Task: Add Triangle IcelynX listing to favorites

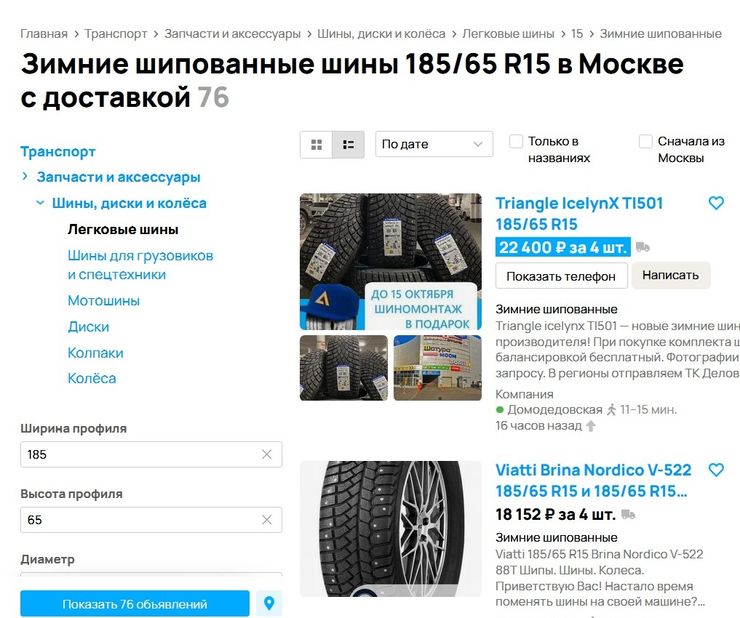Action: pos(716,203)
